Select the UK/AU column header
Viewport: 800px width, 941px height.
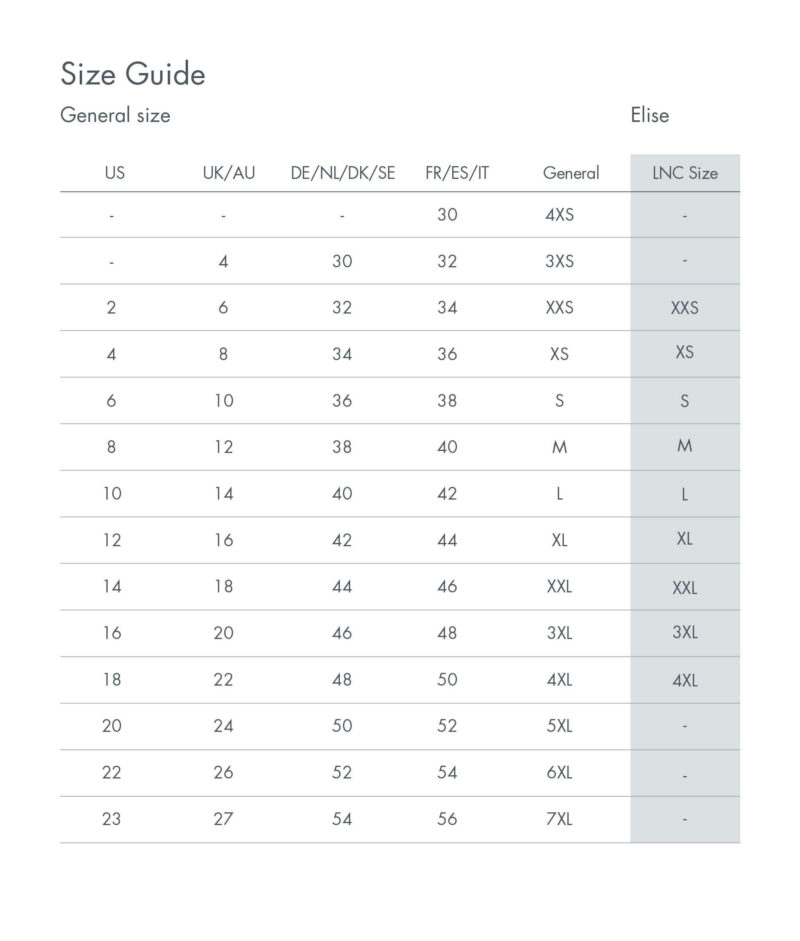click(x=229, y=173)
